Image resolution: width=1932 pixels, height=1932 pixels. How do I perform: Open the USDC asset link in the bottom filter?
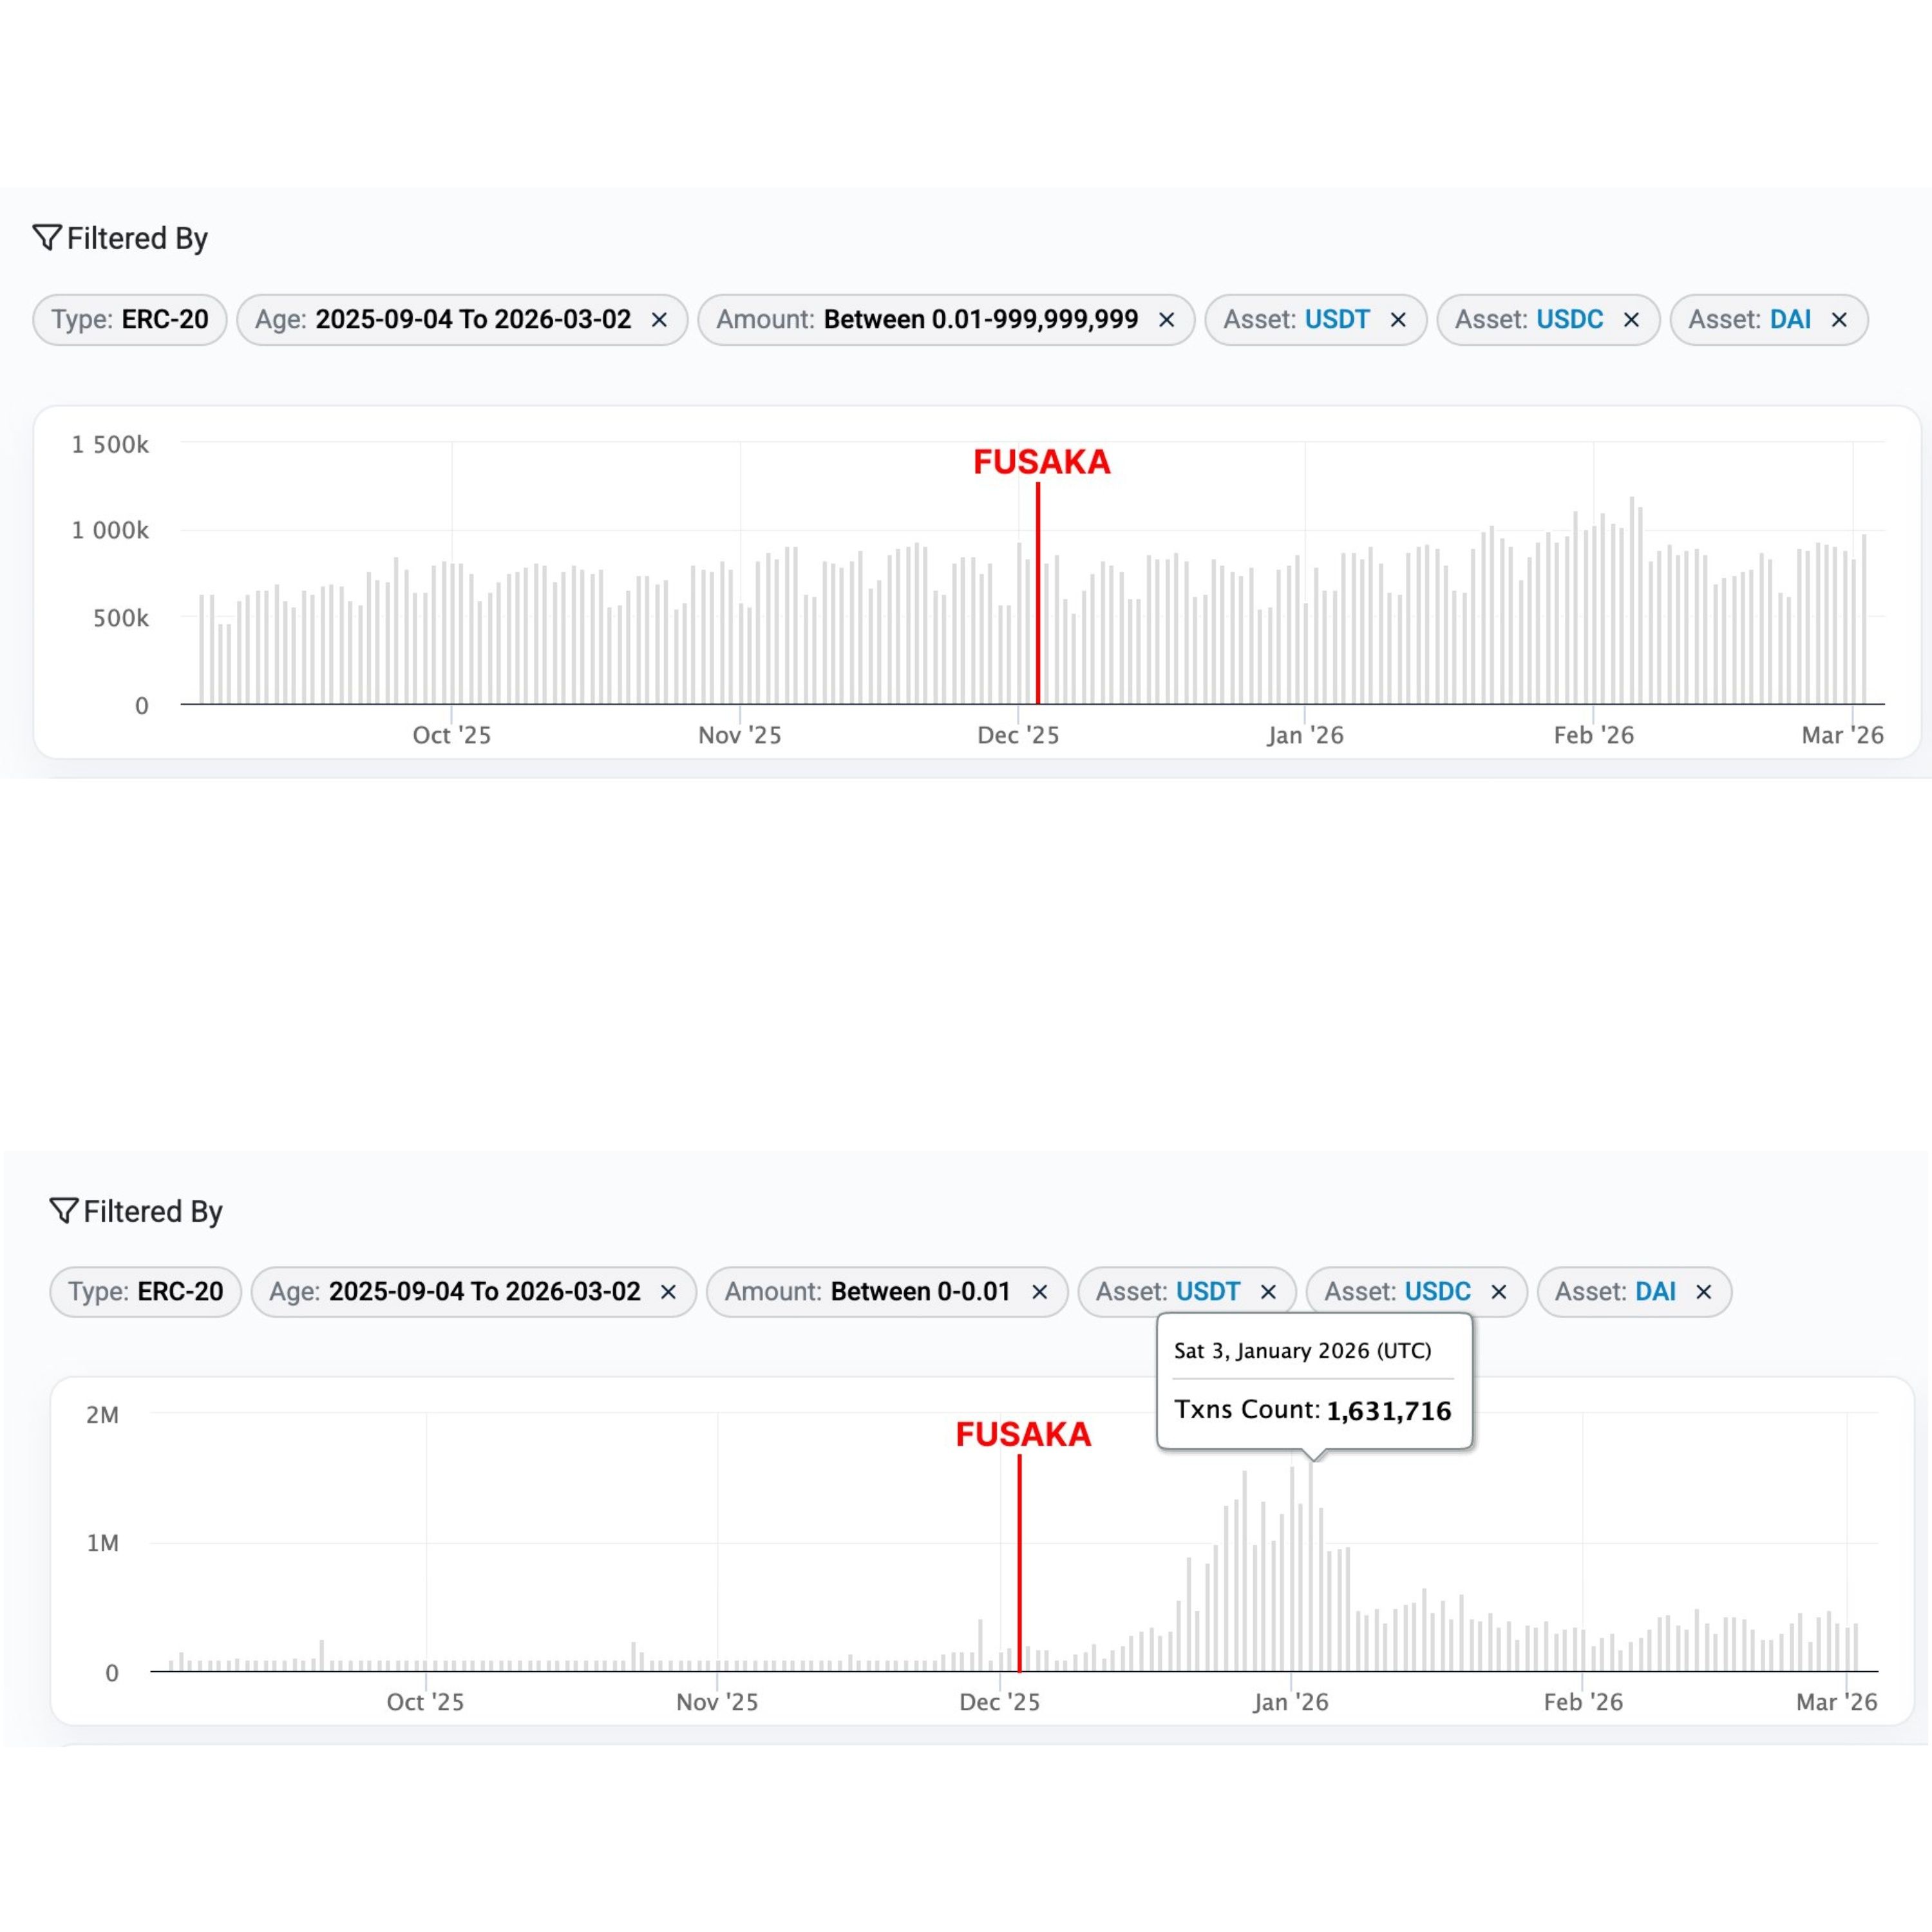[x=1437, y=1292]
